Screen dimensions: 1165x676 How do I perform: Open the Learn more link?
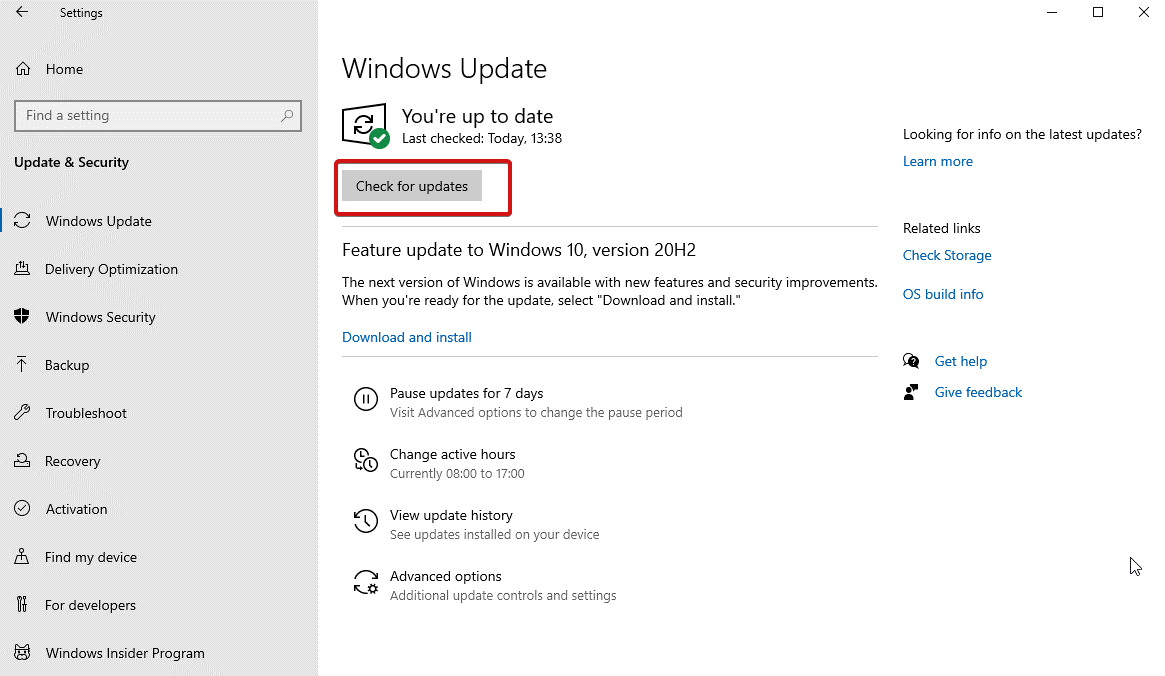tap(937, 161)
